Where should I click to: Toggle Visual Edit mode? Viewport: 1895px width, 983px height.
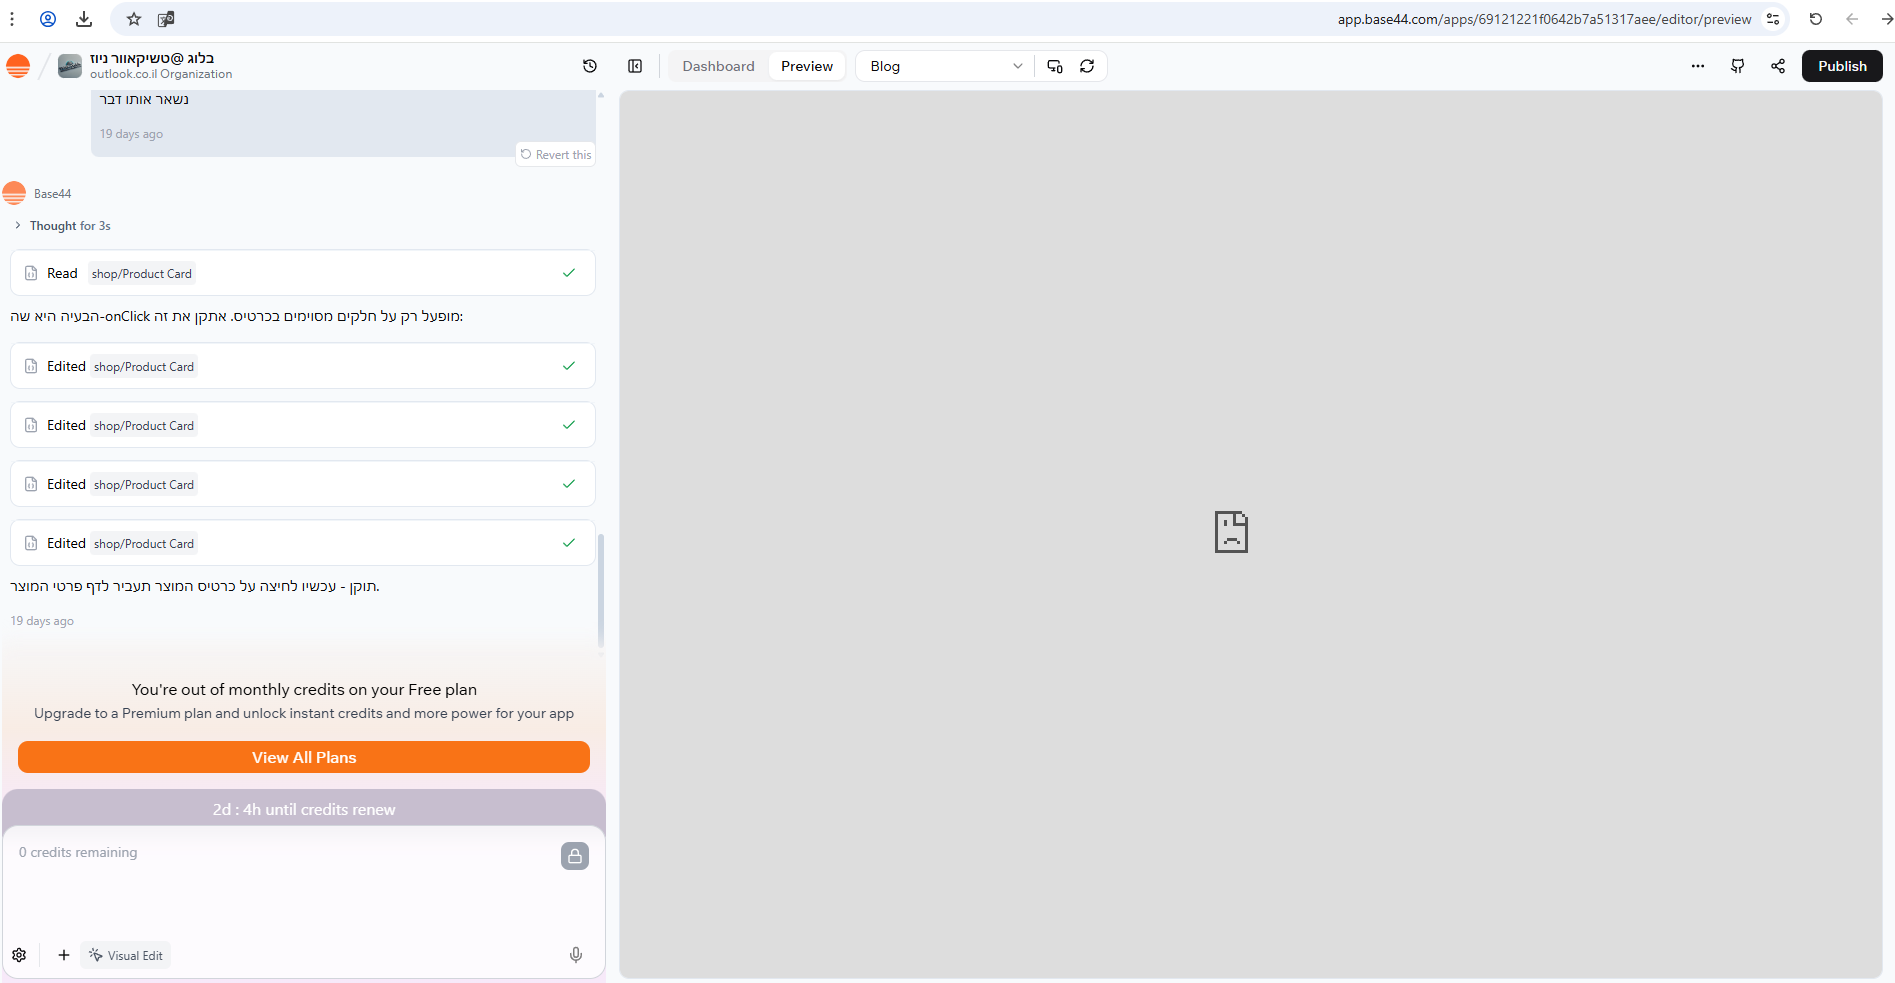[126, 955]
